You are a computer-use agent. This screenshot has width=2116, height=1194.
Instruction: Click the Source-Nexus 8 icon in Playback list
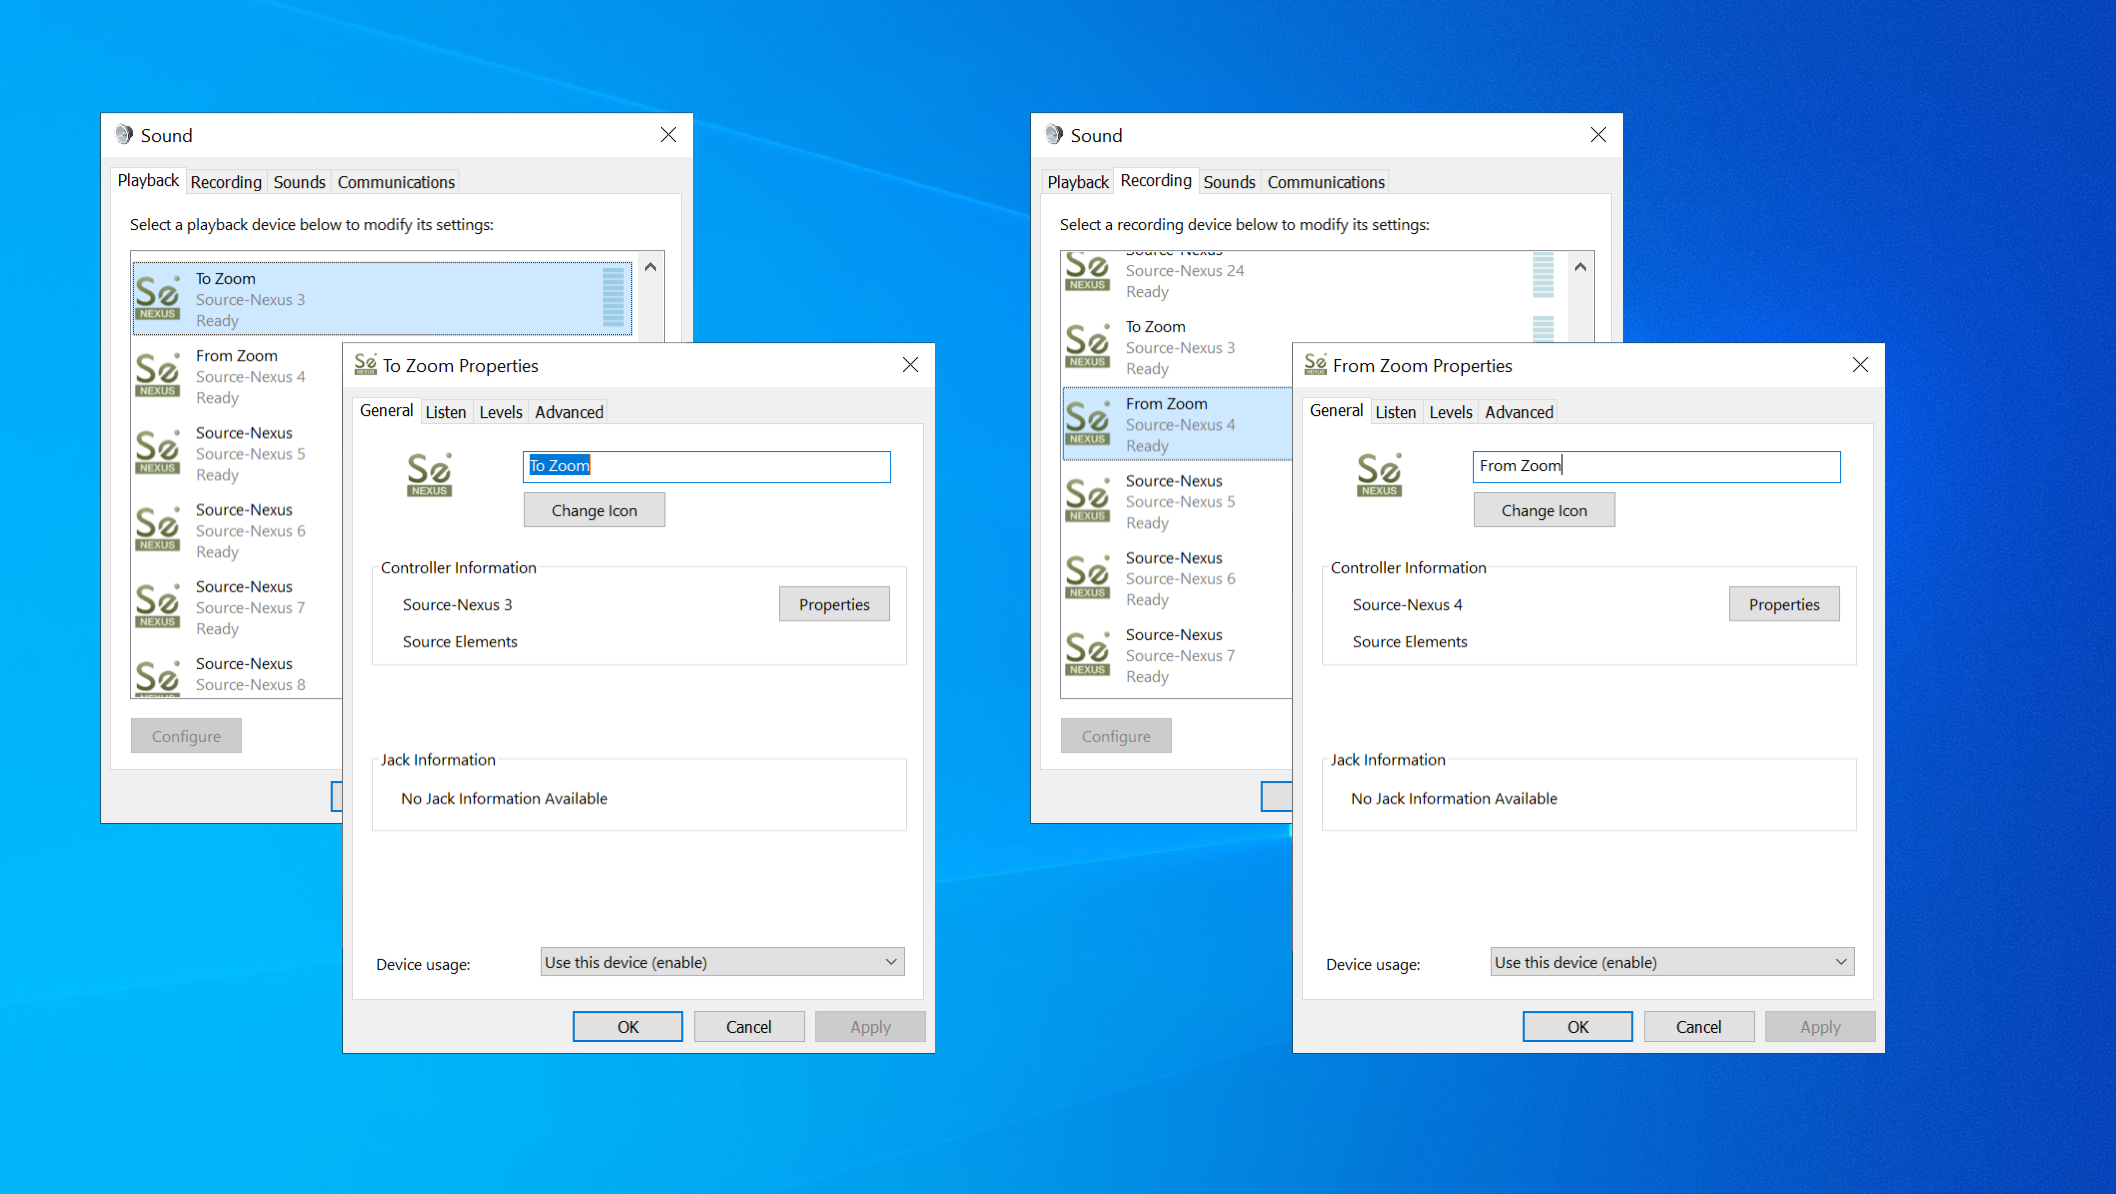[158, 677]
